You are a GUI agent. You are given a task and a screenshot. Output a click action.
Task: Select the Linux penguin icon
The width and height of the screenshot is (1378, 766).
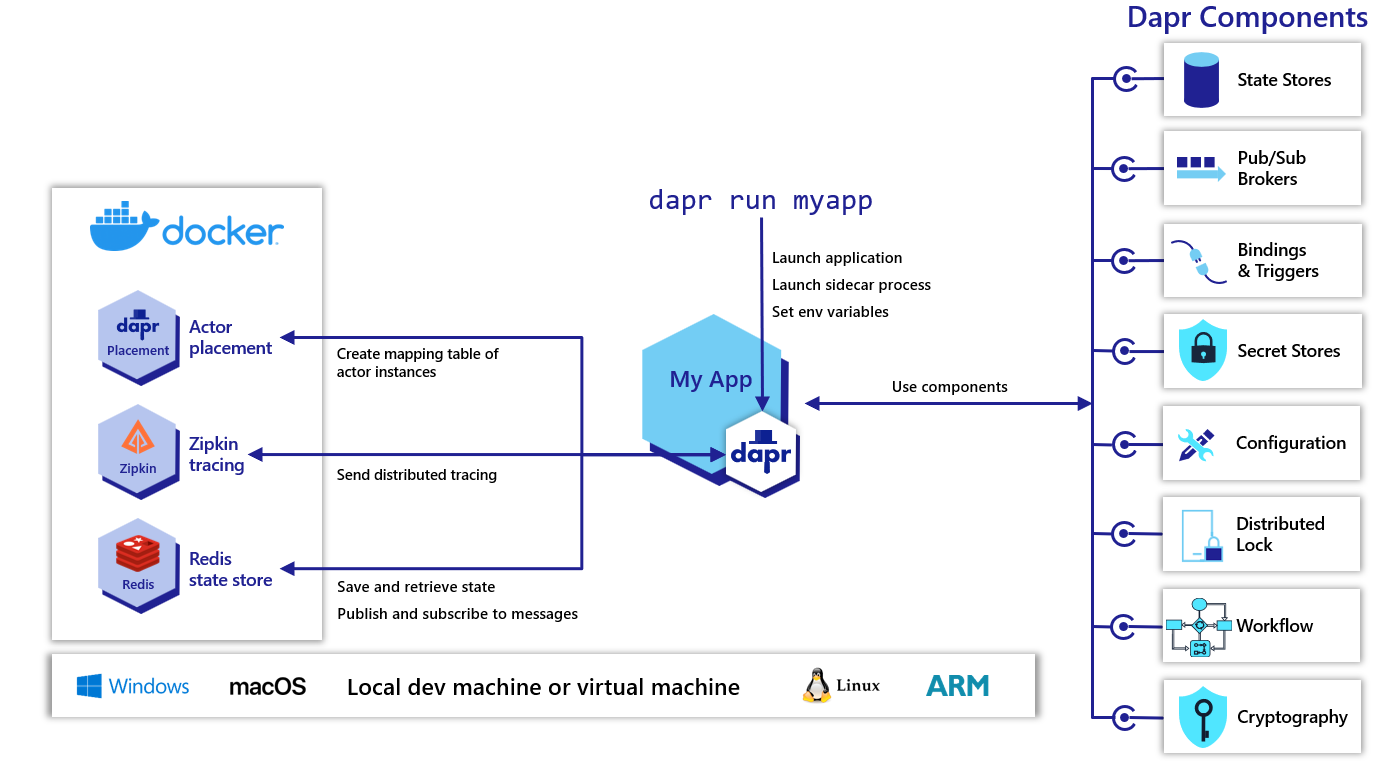pyautogui.click(x=815, y=683)
